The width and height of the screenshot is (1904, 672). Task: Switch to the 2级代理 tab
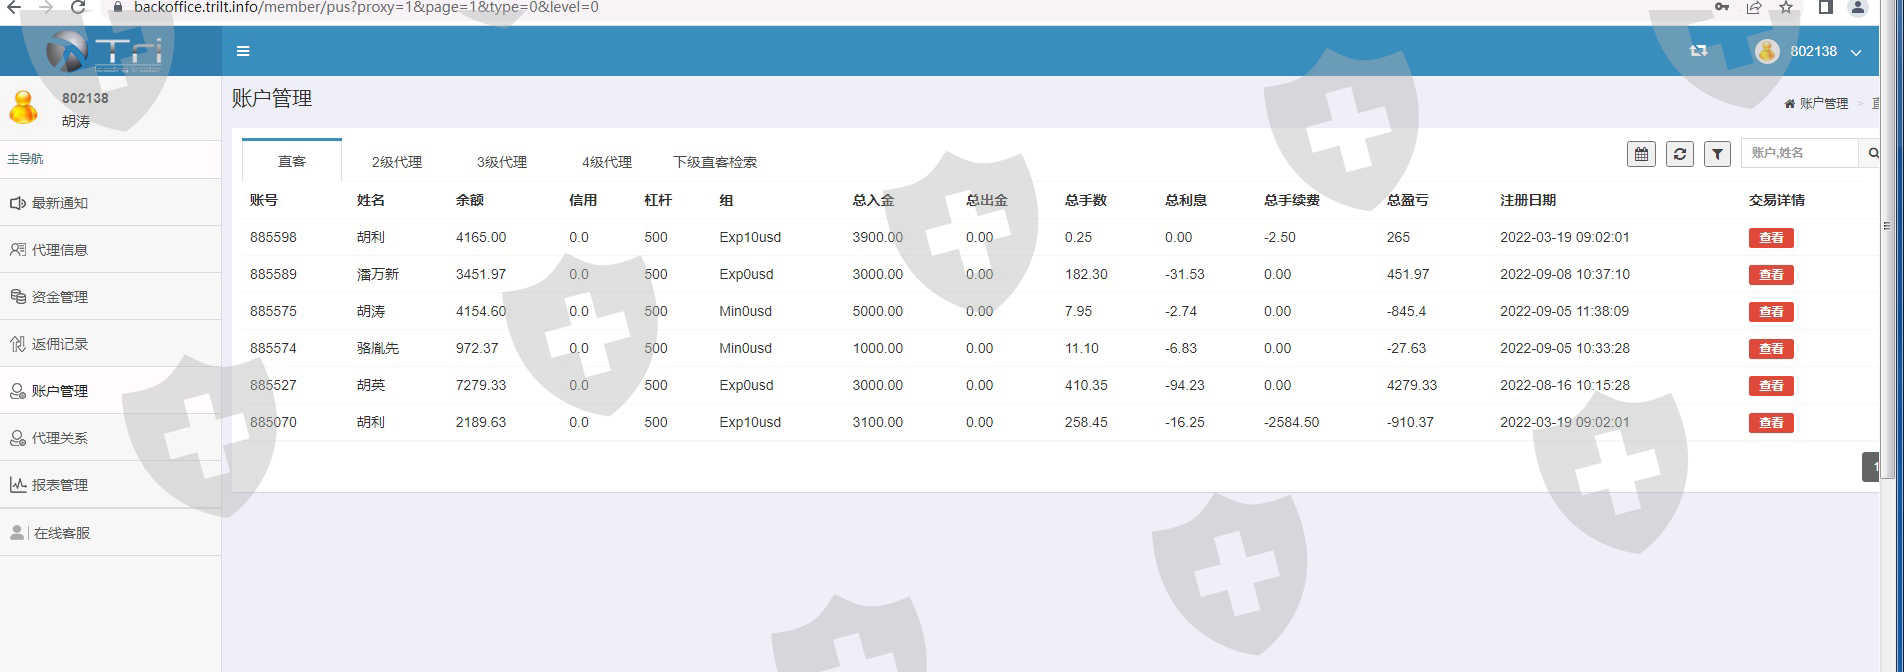[397, 162]
